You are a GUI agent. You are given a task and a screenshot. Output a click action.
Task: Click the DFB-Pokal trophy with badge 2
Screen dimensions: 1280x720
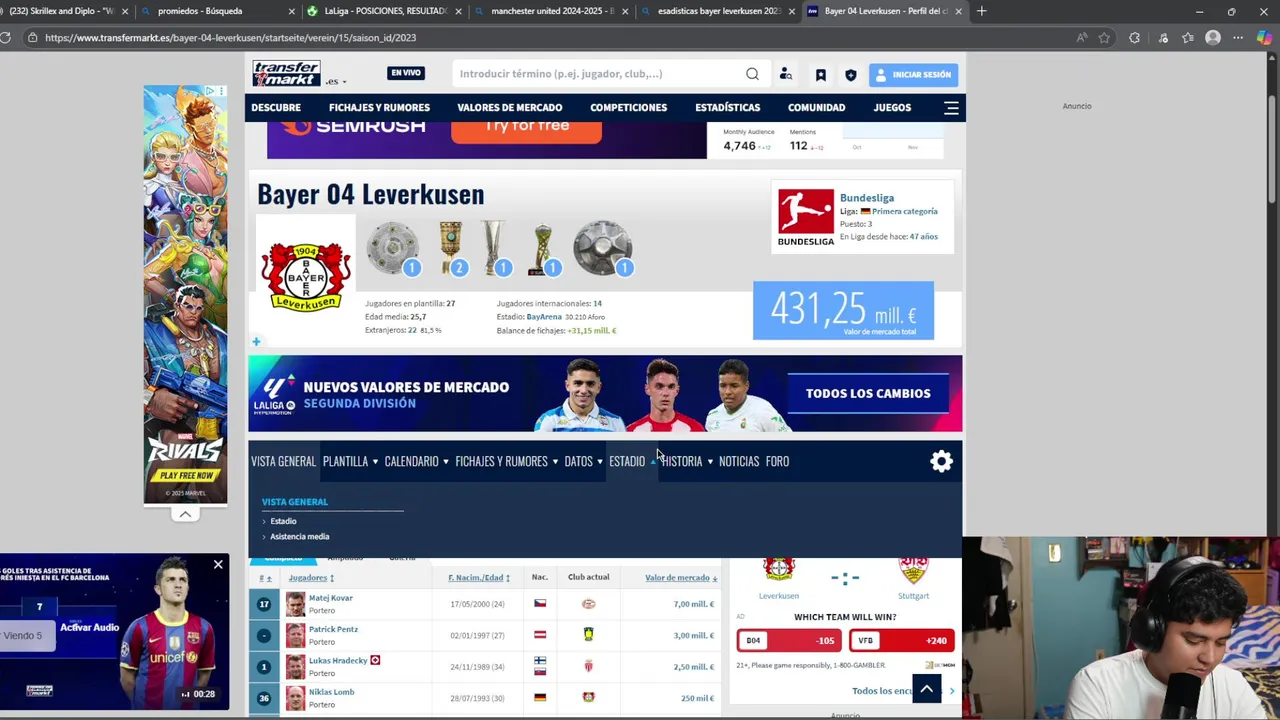point(452,248)
